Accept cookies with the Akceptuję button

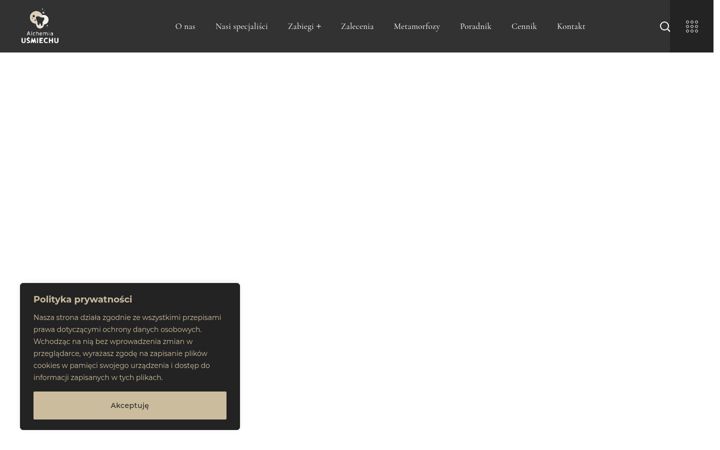(130, 405)
